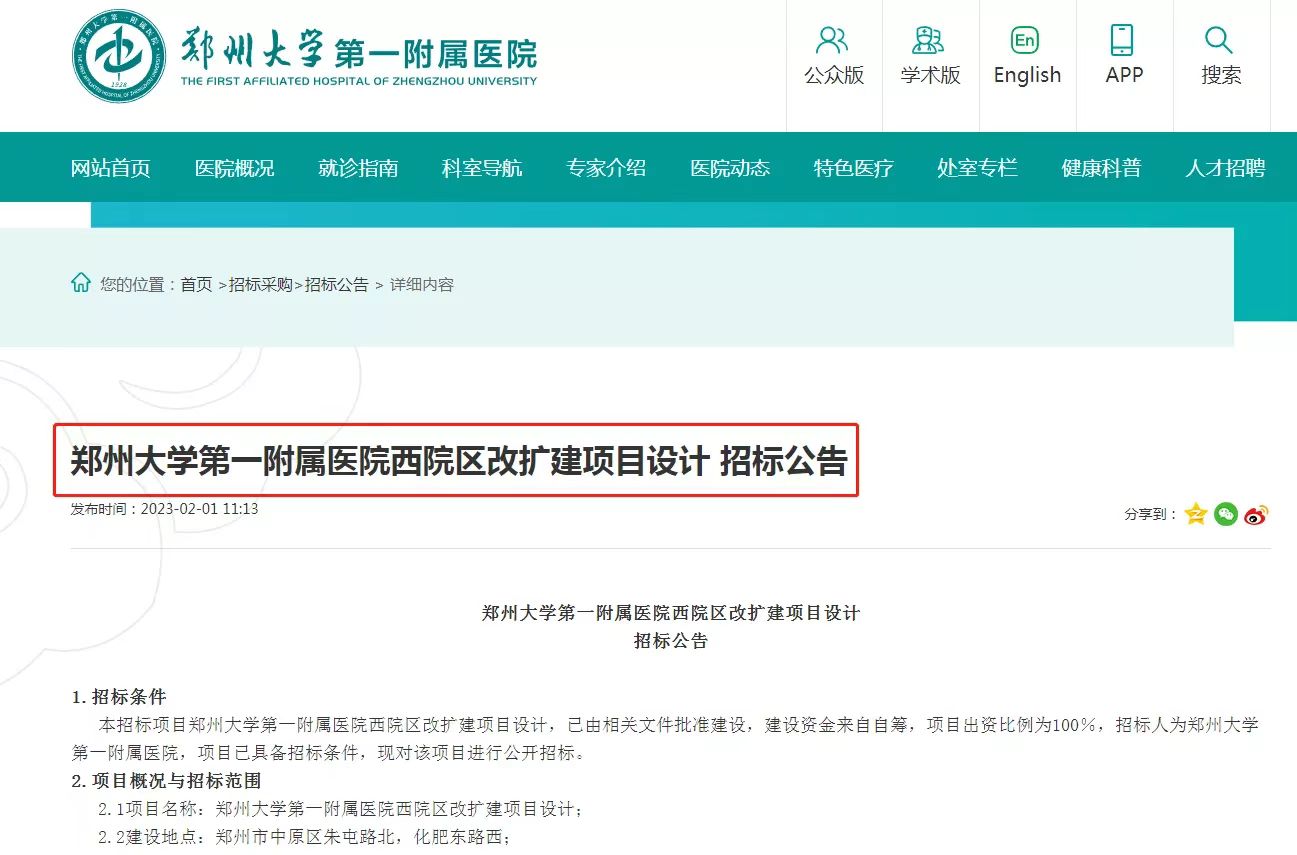Select 就诊指南 in navigation bar
1297x855 pixels.
[358, 168]
